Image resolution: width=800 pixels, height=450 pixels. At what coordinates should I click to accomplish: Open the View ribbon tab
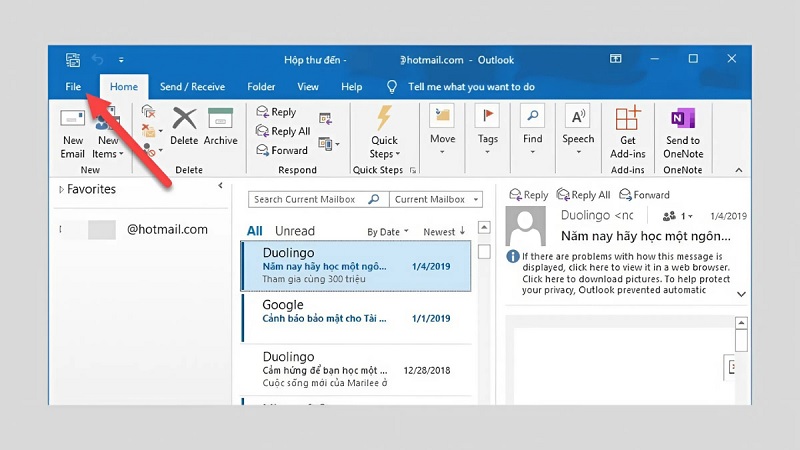tap(308, 87)
